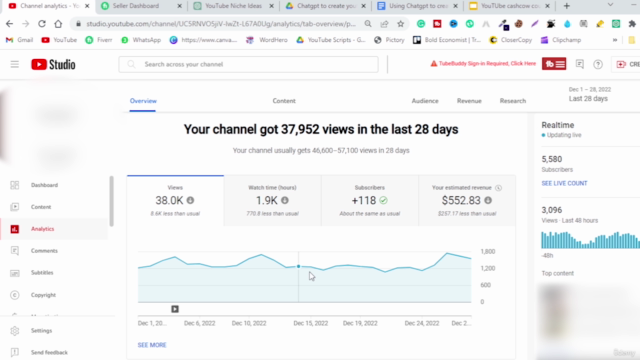Open the Studio help question icon
Viewport: 640px width, 360px height.
click(598, 64)
